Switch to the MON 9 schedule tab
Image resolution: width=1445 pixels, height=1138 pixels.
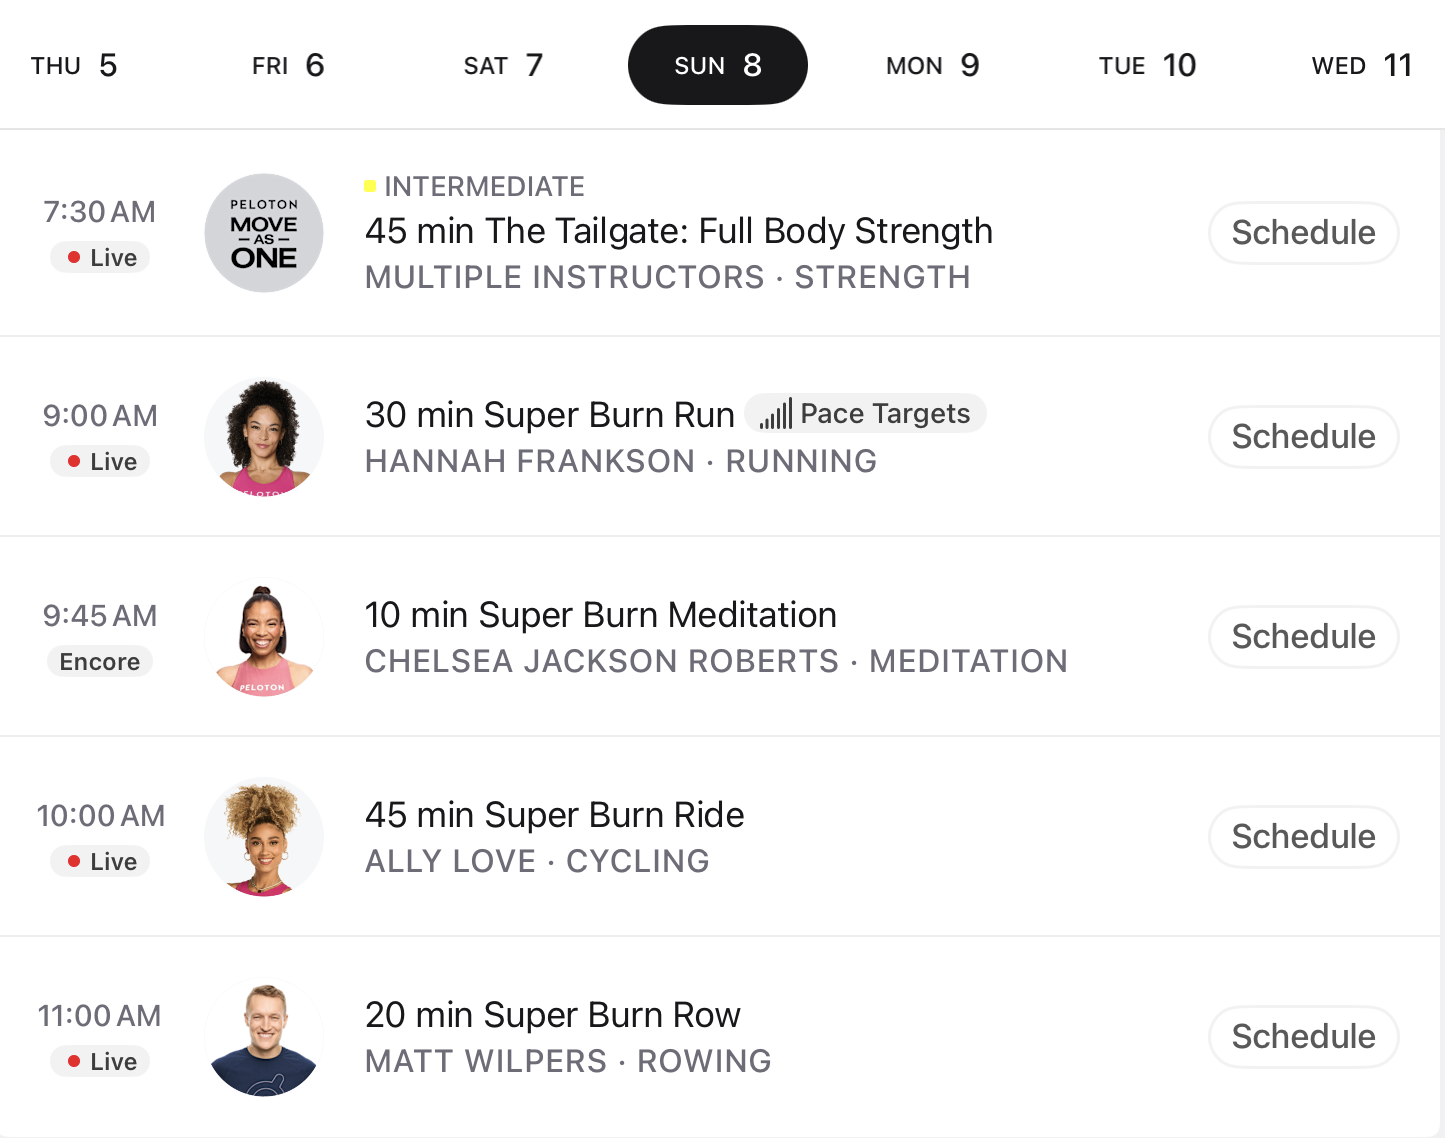click(931, 64)
